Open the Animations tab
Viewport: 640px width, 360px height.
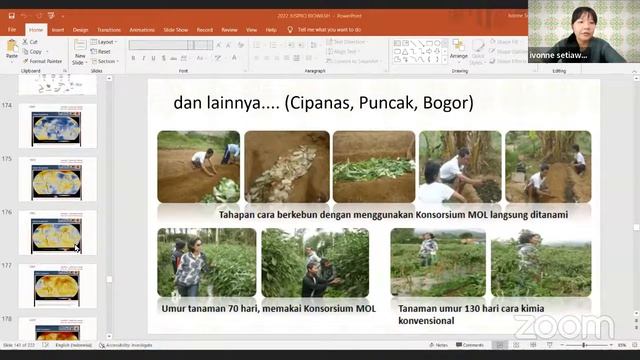tap(142, 30)
